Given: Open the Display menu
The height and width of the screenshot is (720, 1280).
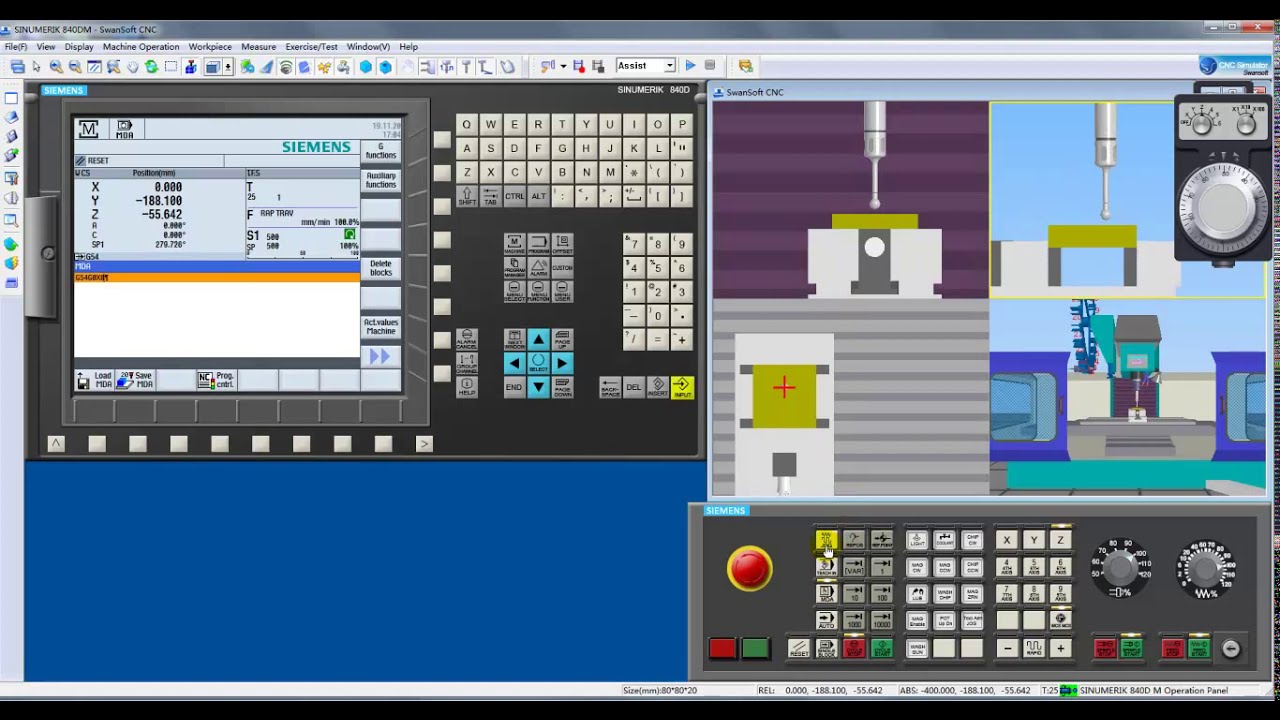Looking at the screenshot, I should pyautogui.click(x=79, y=47).
